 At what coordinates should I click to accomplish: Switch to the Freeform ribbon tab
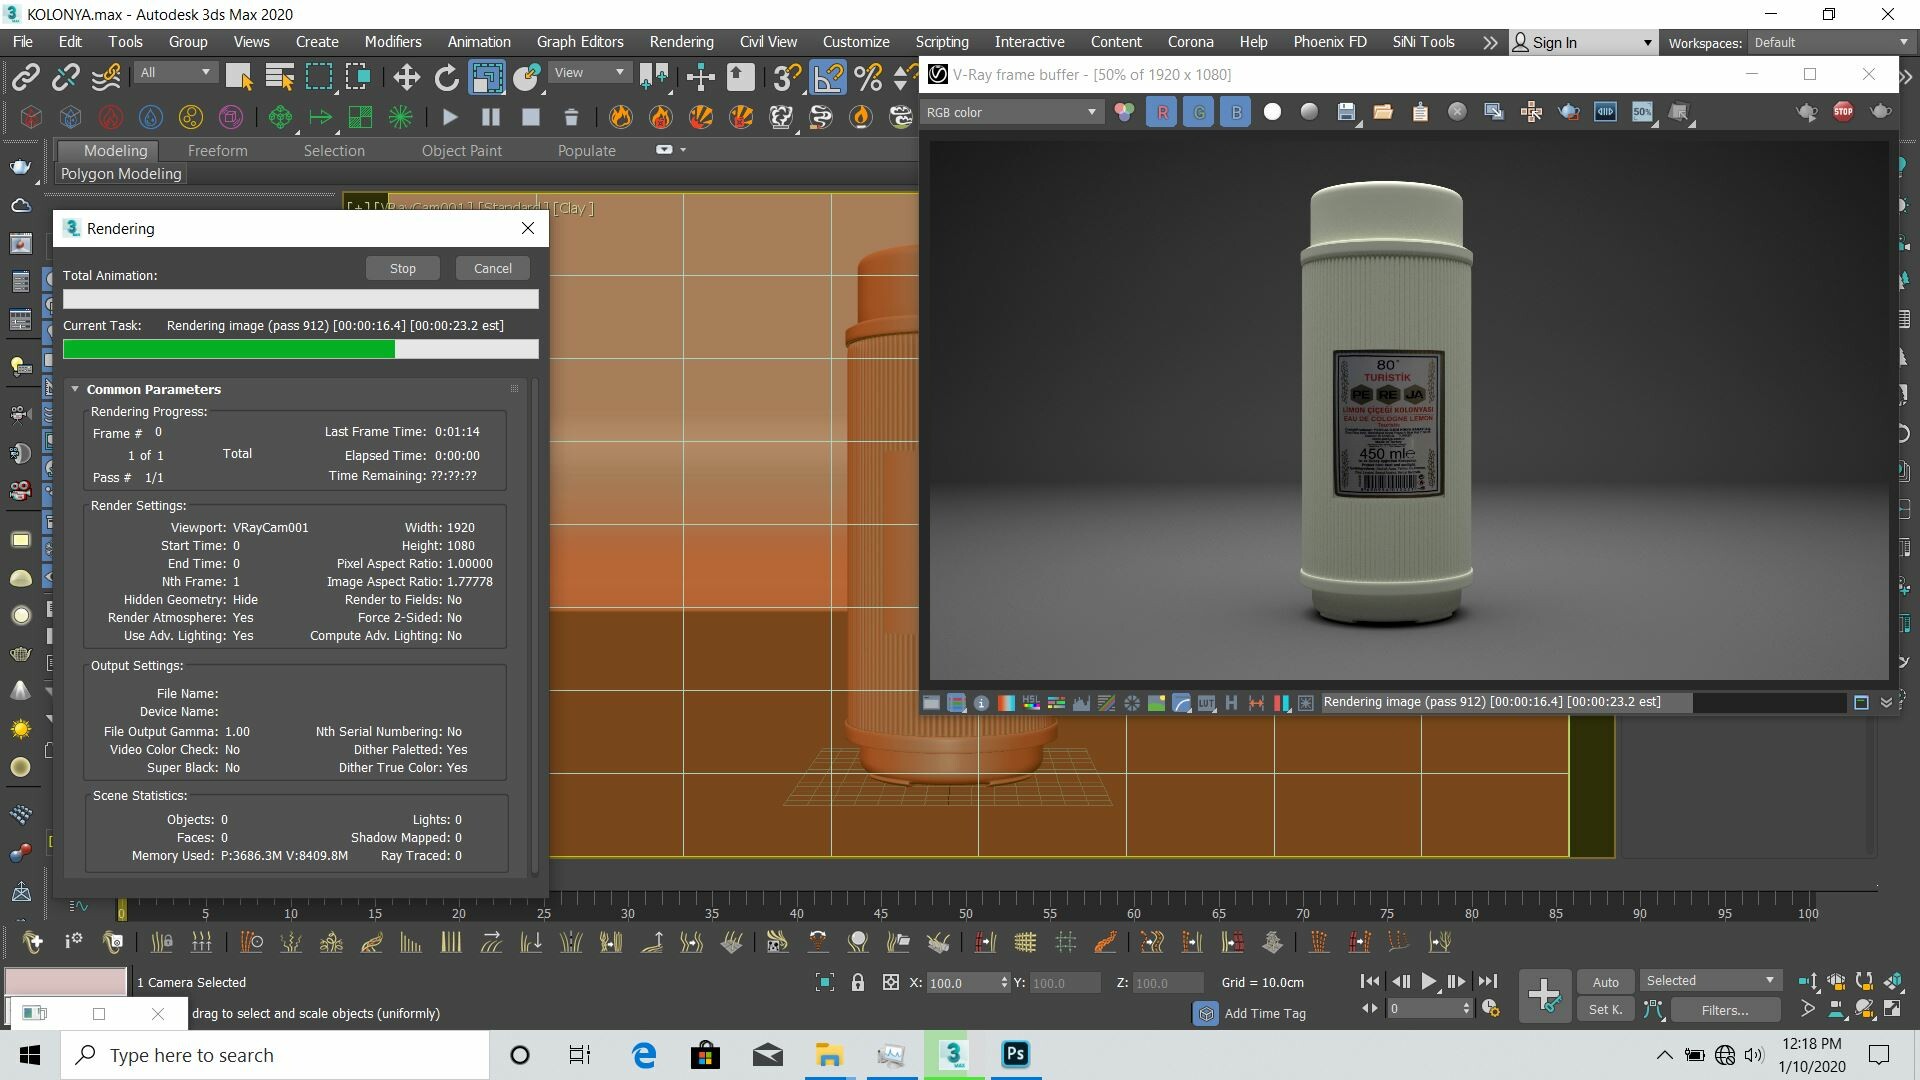(x=217, y=150)
